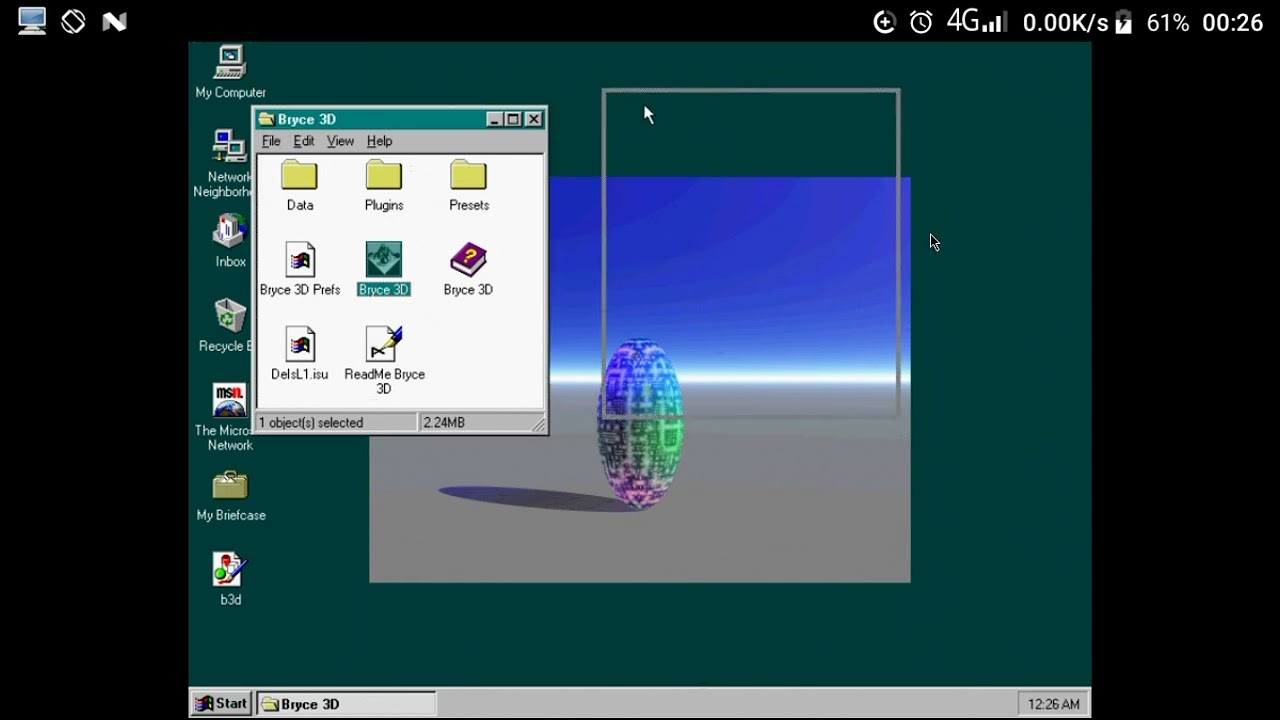
Task: Select the Inbox desktop icon
Action: pos(230,232)
